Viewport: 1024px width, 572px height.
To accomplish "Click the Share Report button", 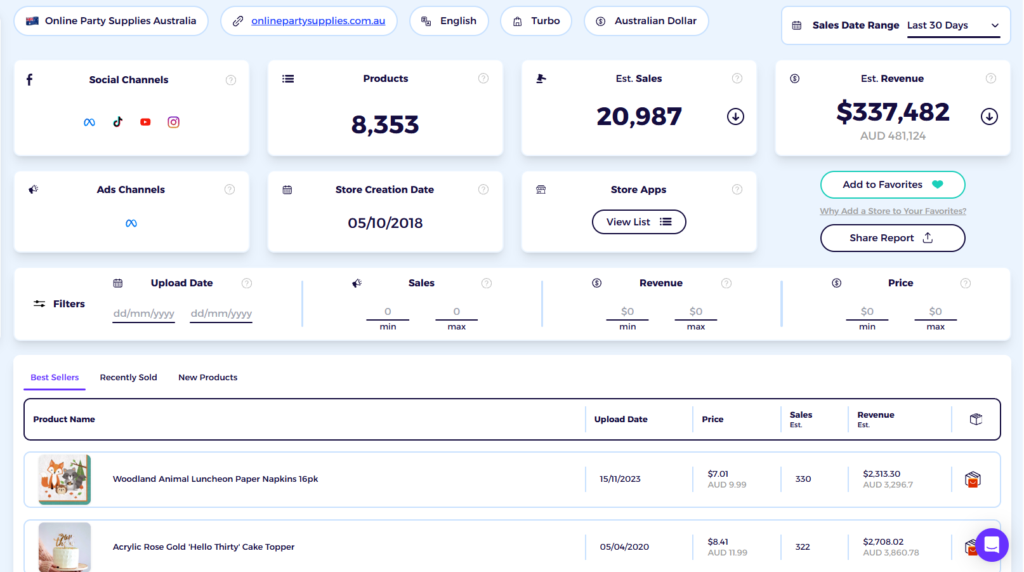I will pyautogui.click(x=893, y=238).
